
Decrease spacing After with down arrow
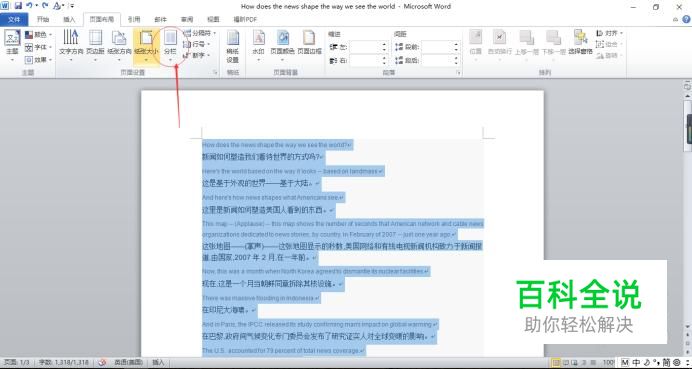click(455, 64)
